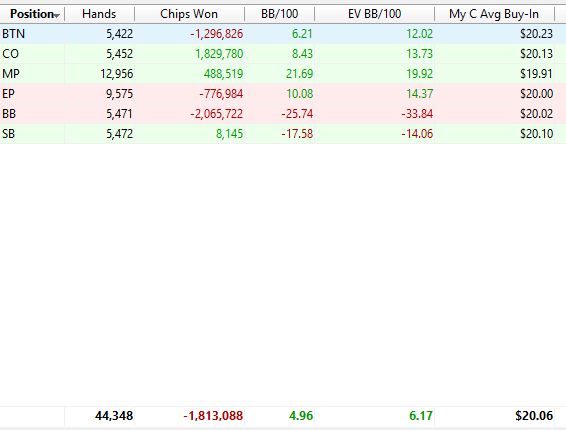Click the BB/100 value 8.43
The height and width of the screenshot is (430, 566).
point(302,54)
